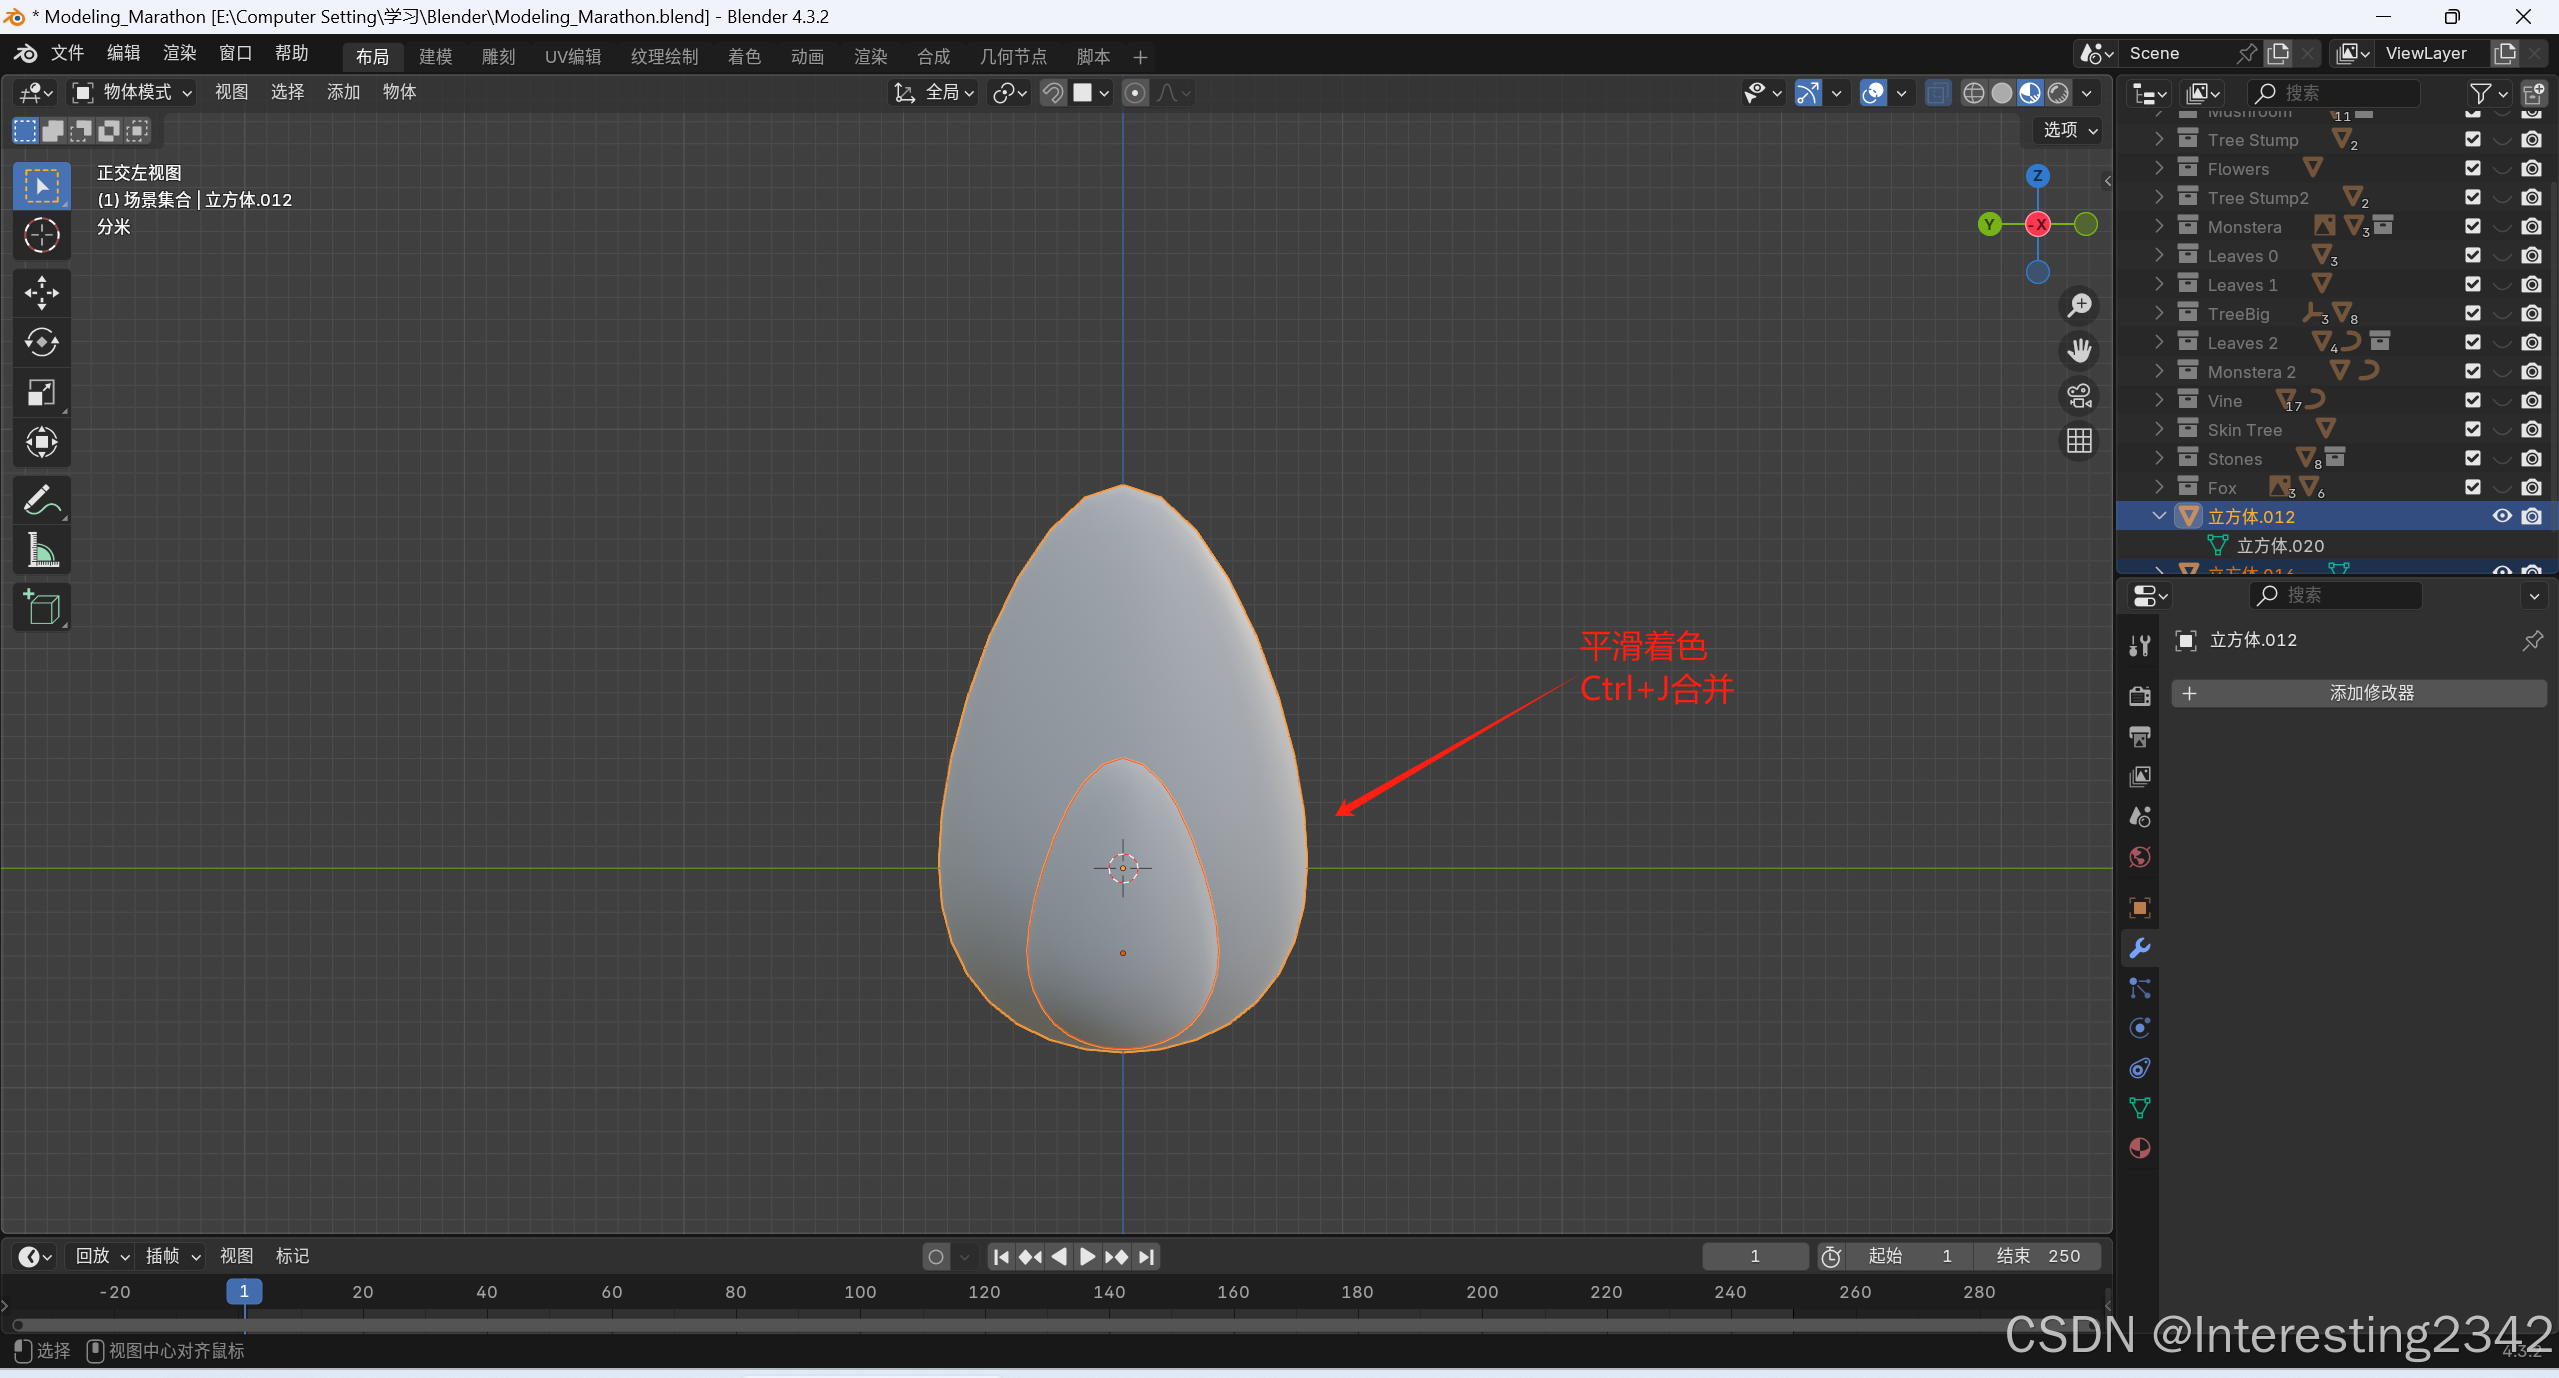The image size is (2559, 1378).
Task: Click the current frame number field
Action: point(1754,1256)
